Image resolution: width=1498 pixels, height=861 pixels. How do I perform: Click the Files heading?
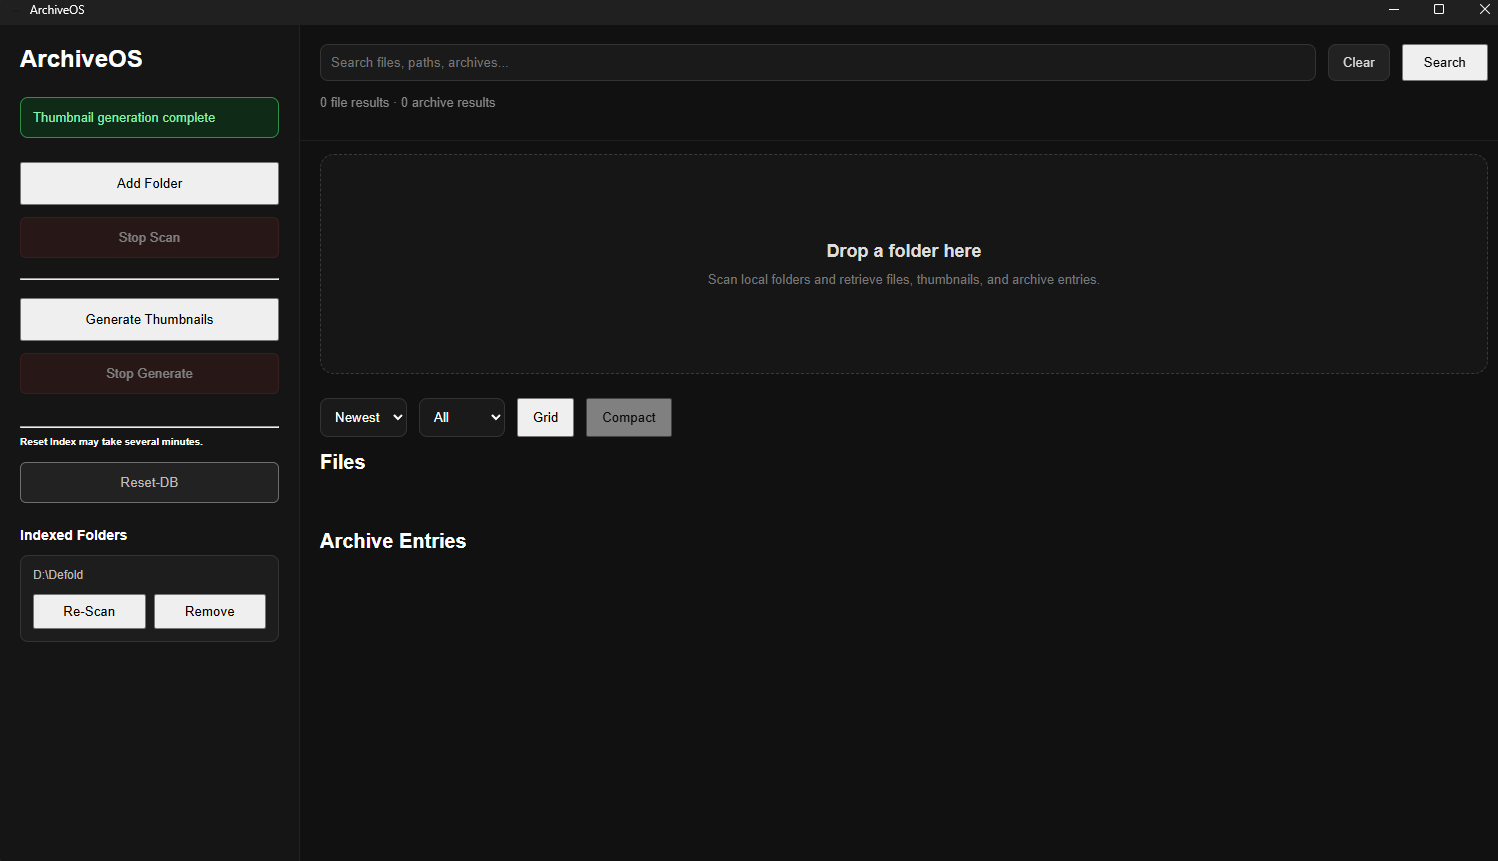click(342, 462)
